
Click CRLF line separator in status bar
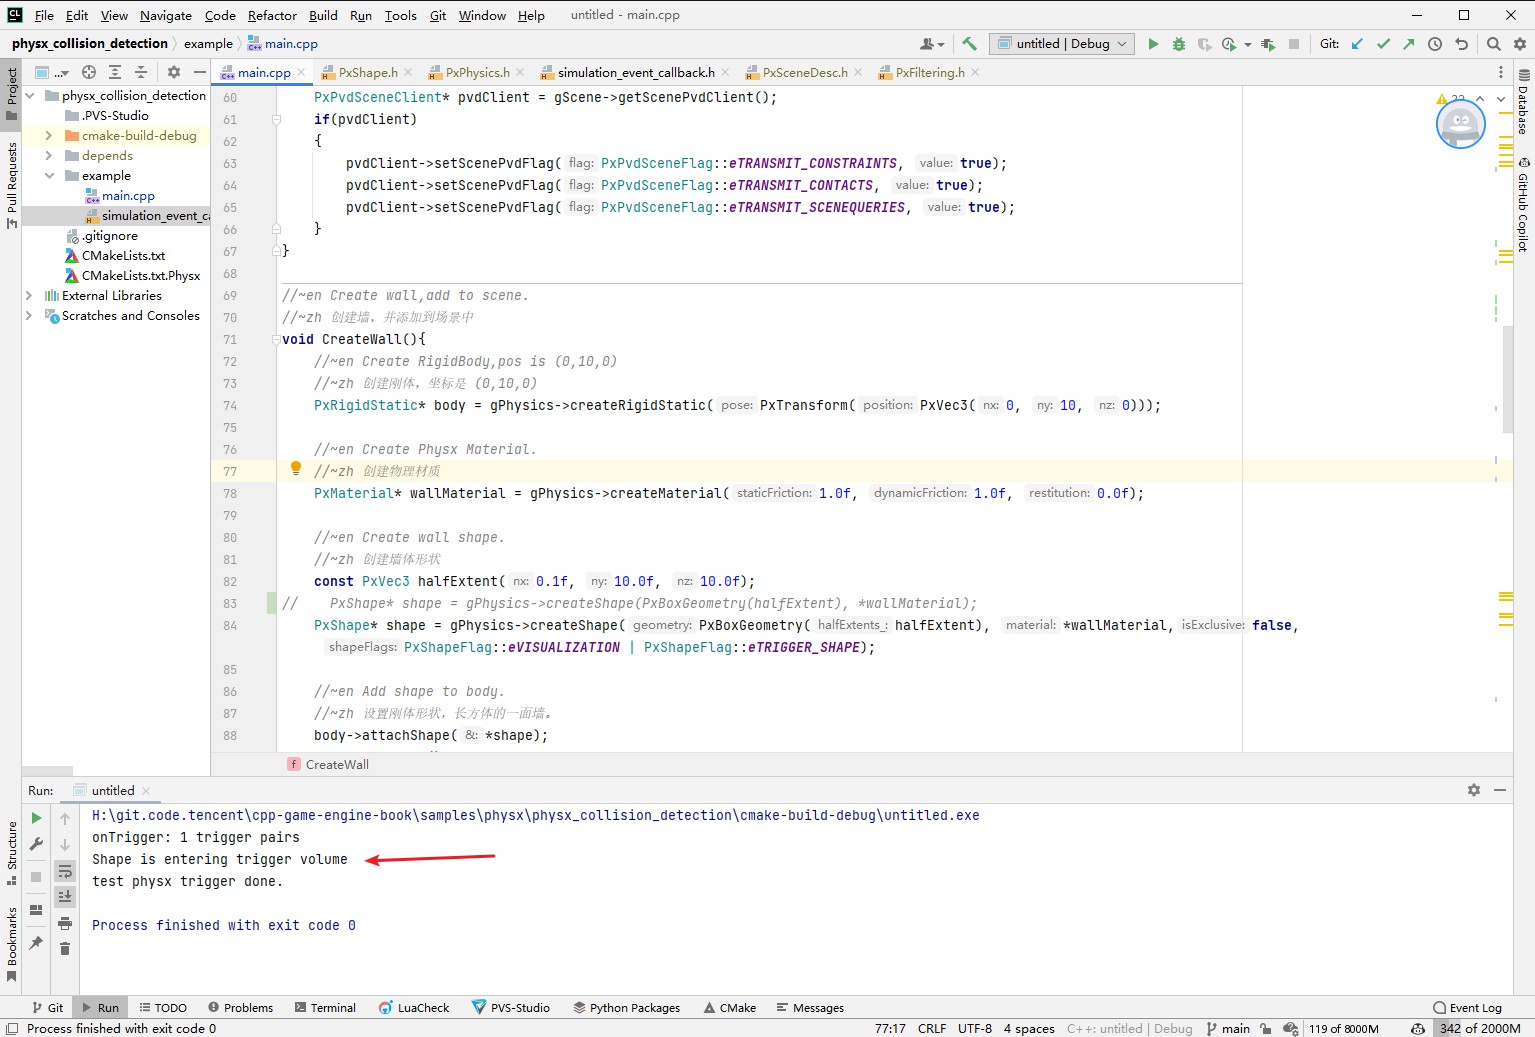(932, 1028)
